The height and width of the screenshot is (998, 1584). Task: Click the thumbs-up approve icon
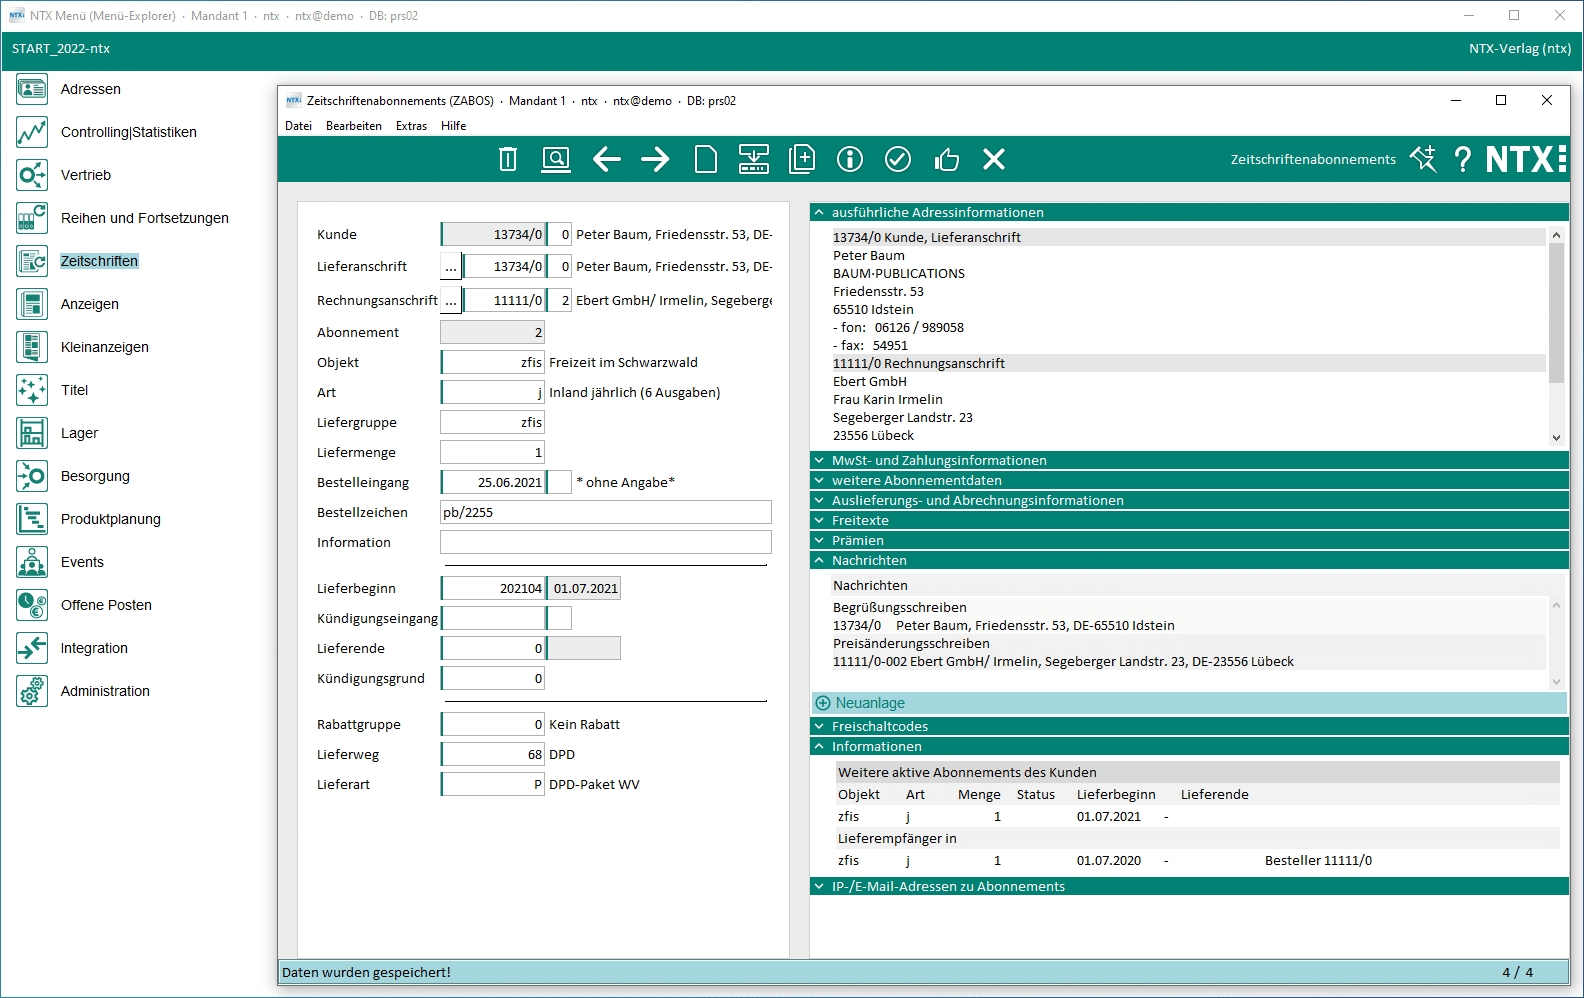(946, 159)
